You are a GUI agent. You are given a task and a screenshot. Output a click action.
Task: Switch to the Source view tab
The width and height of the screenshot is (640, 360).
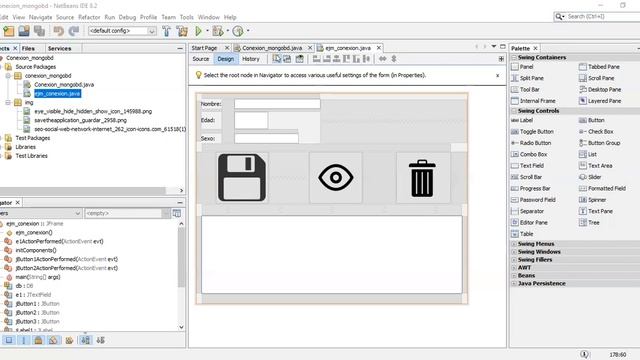pos(200,59)
